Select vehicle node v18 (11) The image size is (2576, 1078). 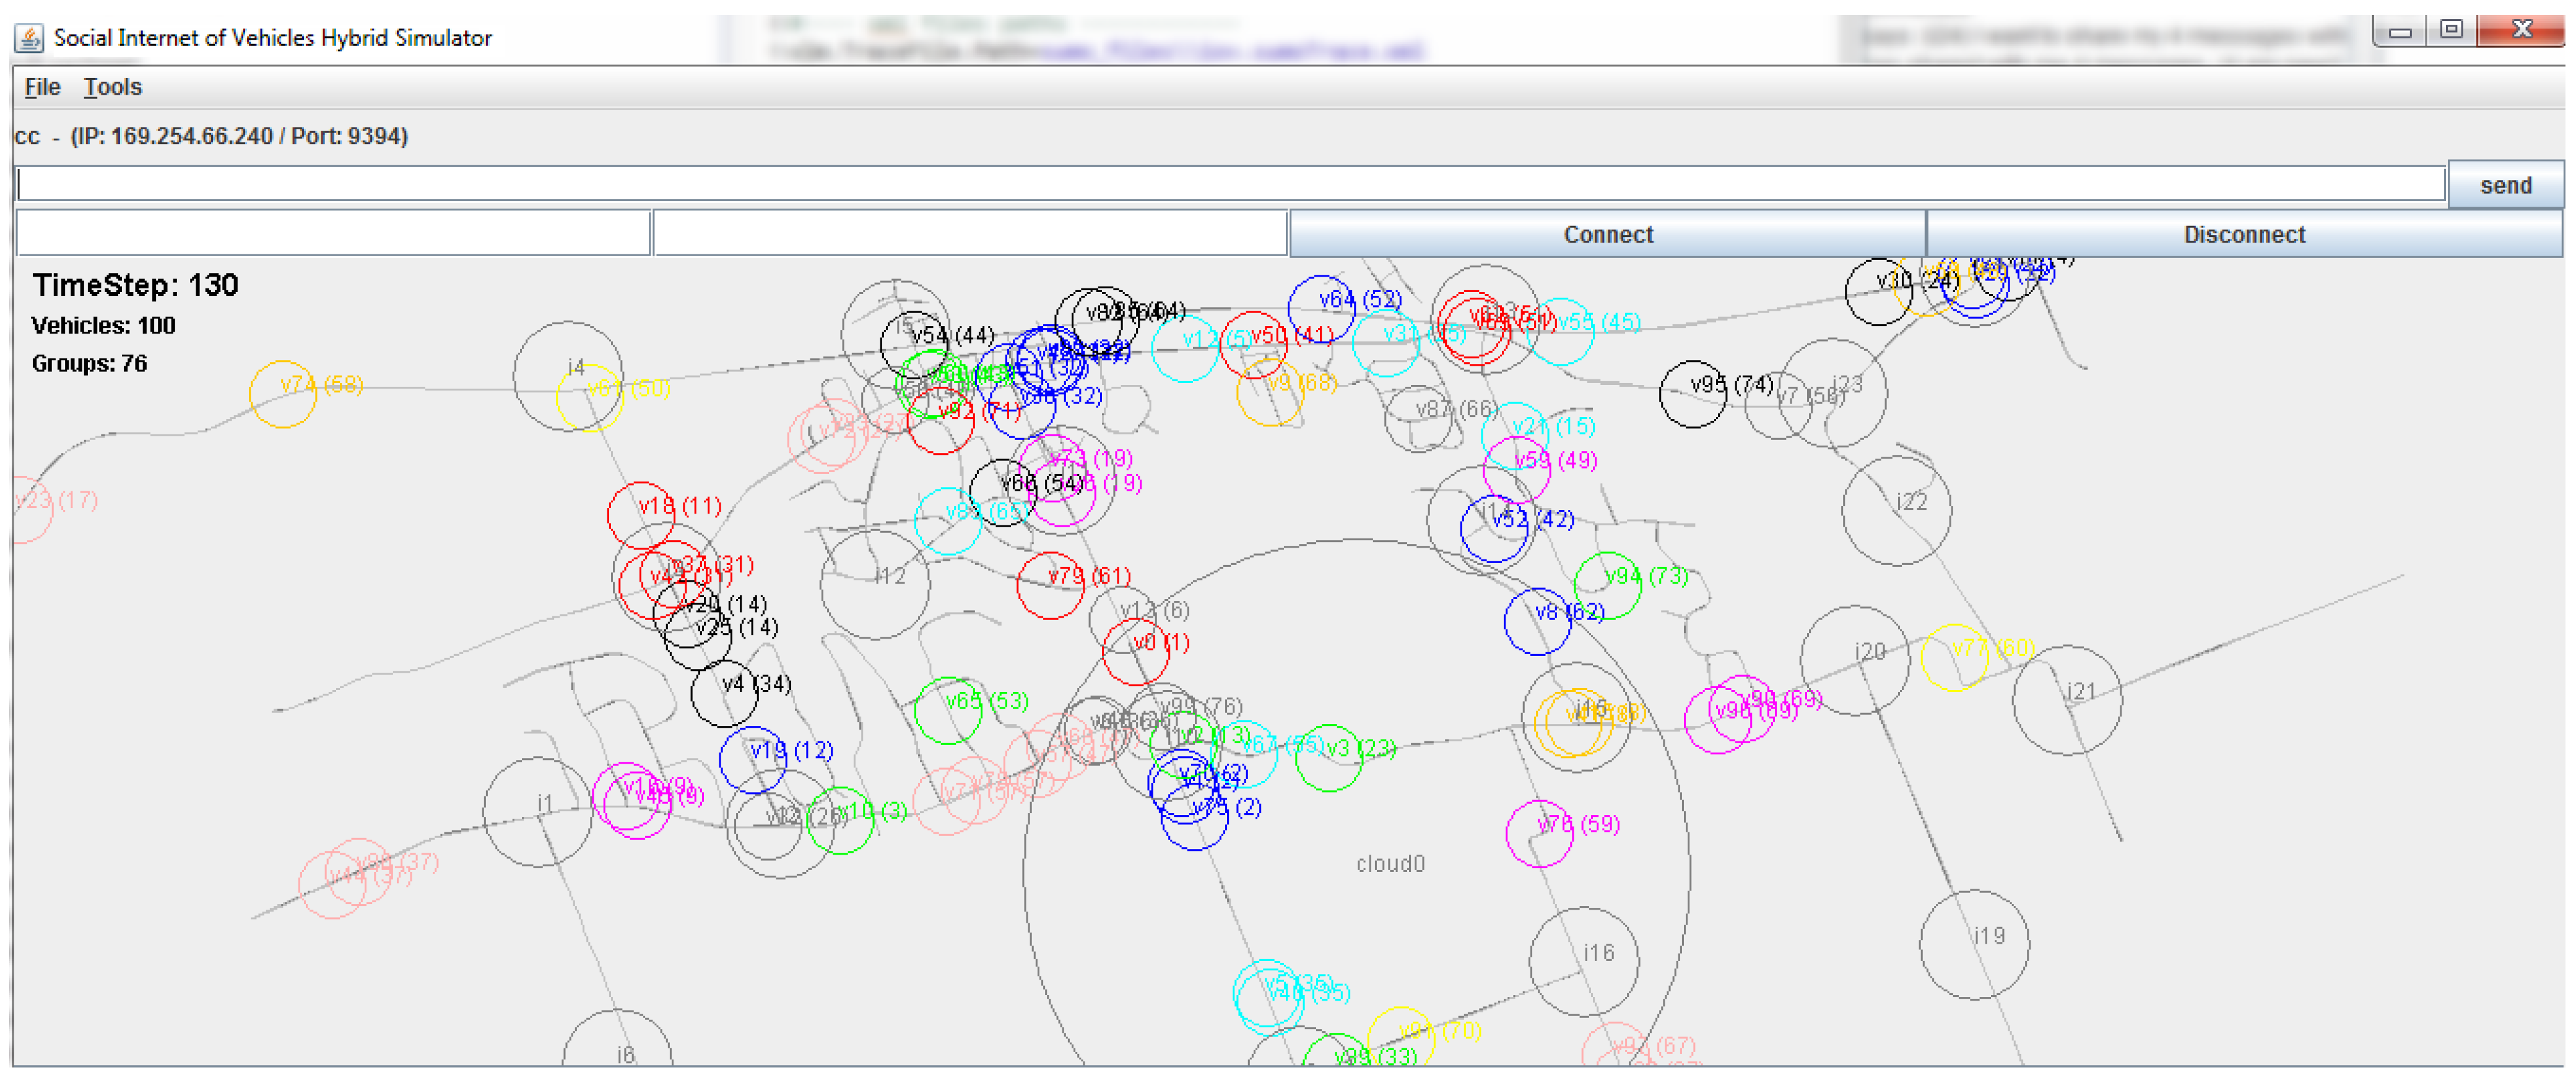coord(642,515)
